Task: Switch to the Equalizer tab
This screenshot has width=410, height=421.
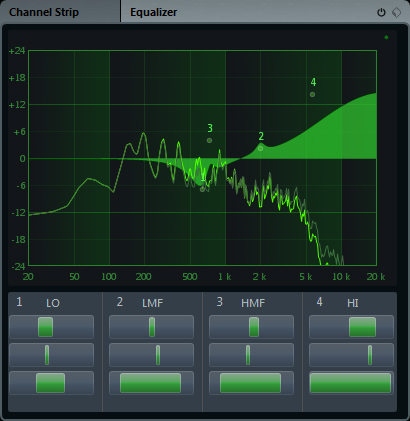Action: [154, 12]
